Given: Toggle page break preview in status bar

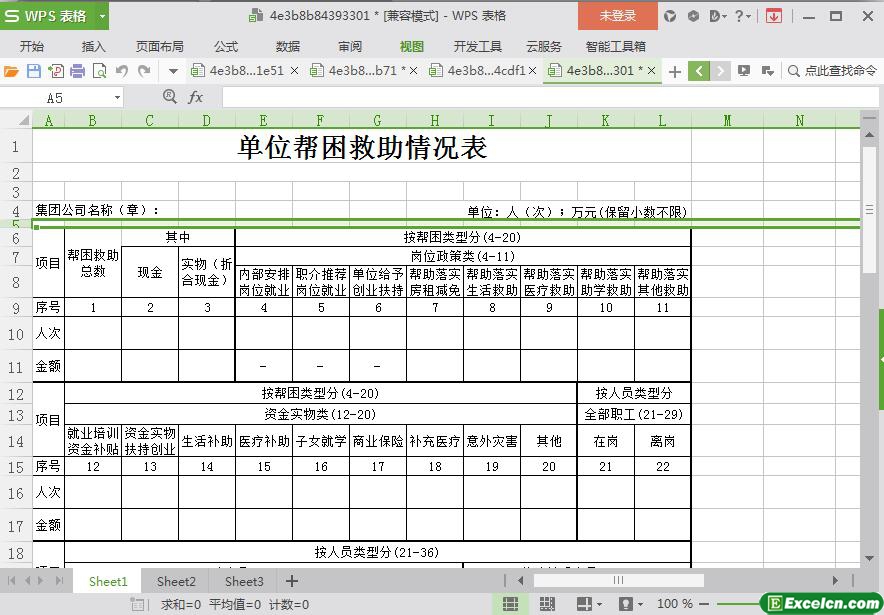Looking at the screenshot, I should [x=546, y=604].
